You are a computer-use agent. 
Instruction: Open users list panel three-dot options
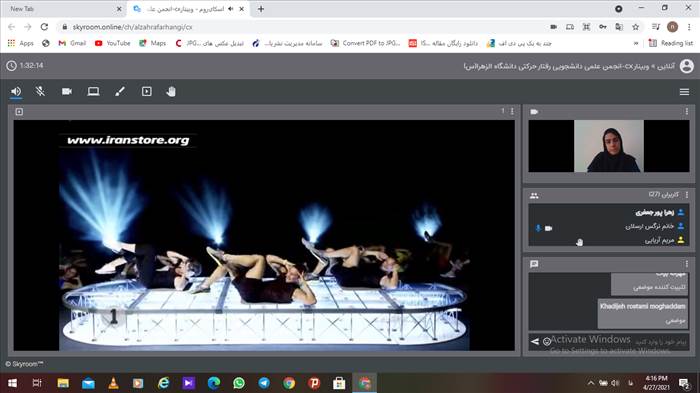pos(687,195)
